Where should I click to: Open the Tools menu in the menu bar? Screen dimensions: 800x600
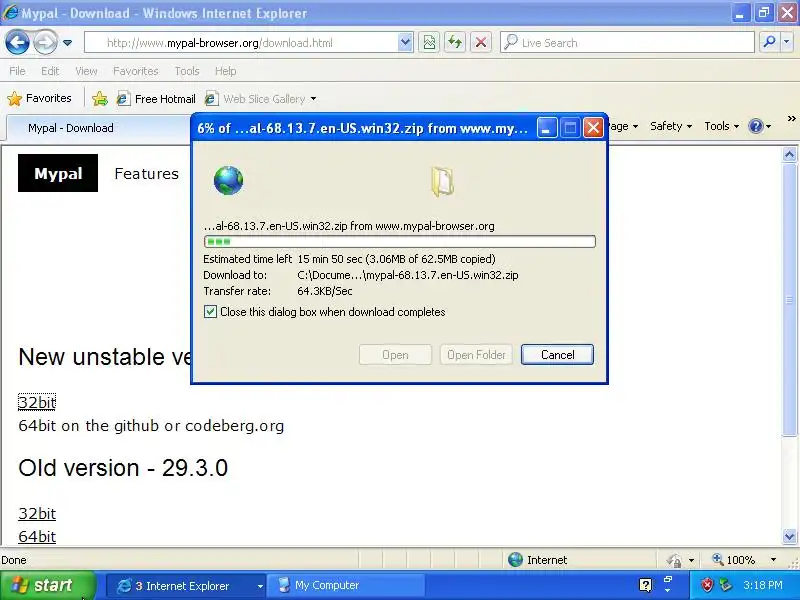187,71
